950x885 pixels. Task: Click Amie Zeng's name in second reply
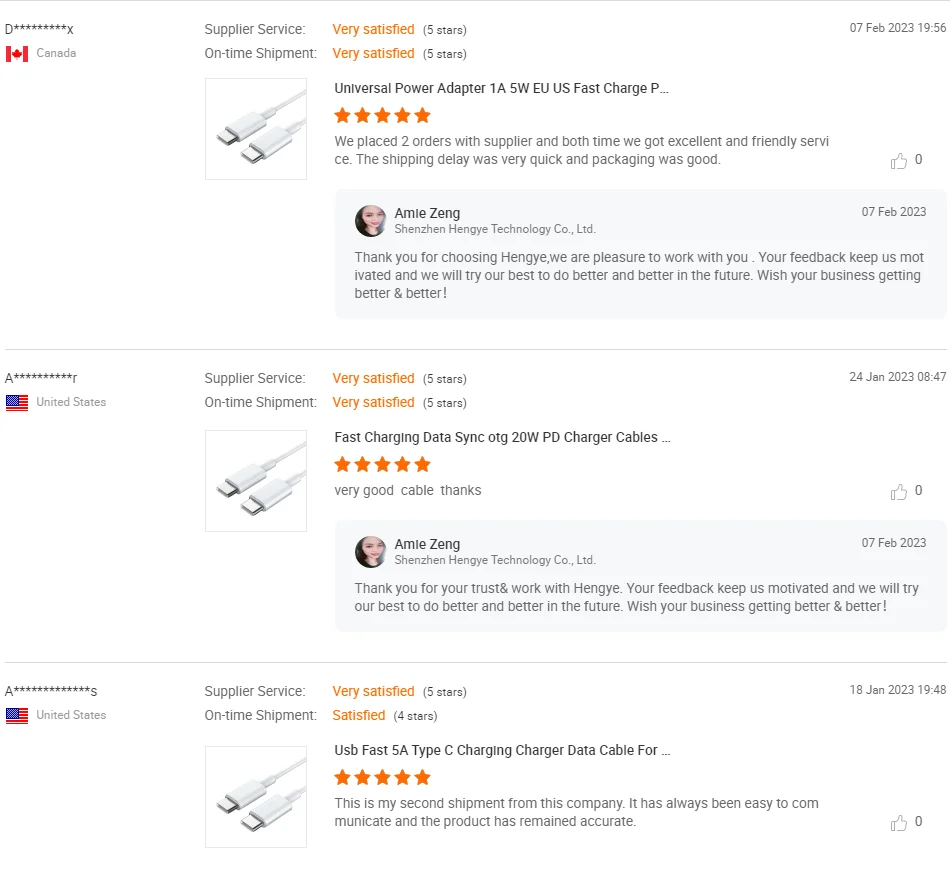427,544
